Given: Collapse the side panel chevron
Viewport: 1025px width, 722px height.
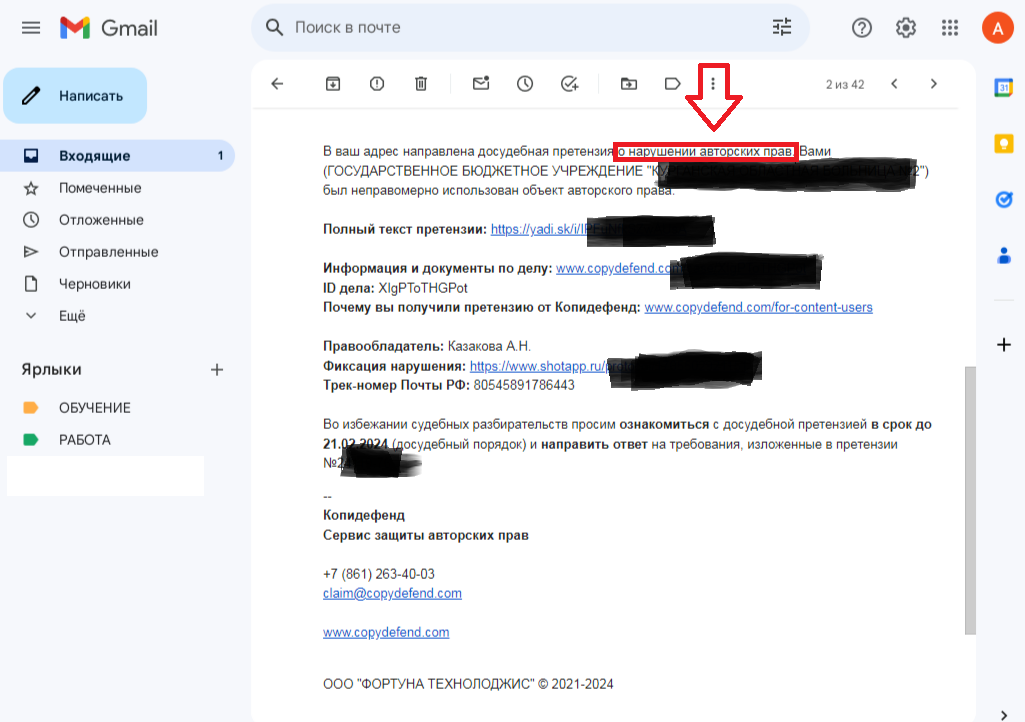Looking at the screenshot, I should 1003,715.
